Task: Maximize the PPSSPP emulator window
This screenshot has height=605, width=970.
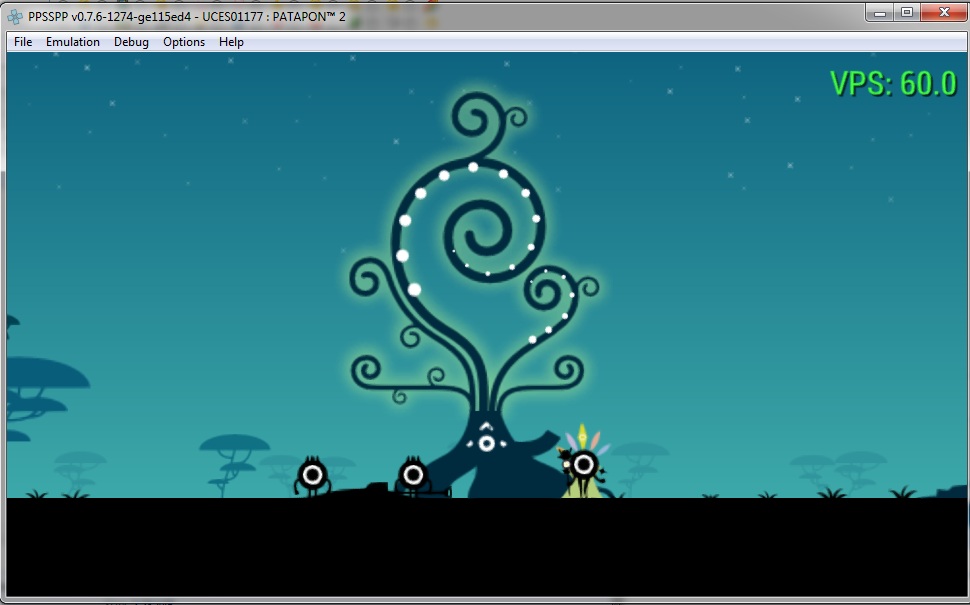Action: [907, 12]
